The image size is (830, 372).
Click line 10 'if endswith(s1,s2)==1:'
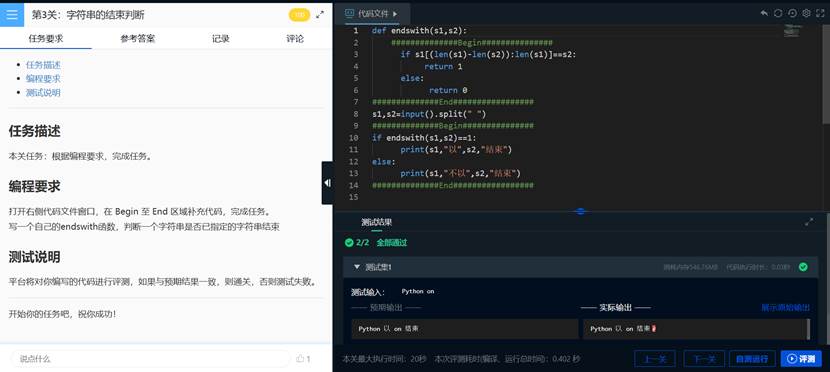coord(425,138)
